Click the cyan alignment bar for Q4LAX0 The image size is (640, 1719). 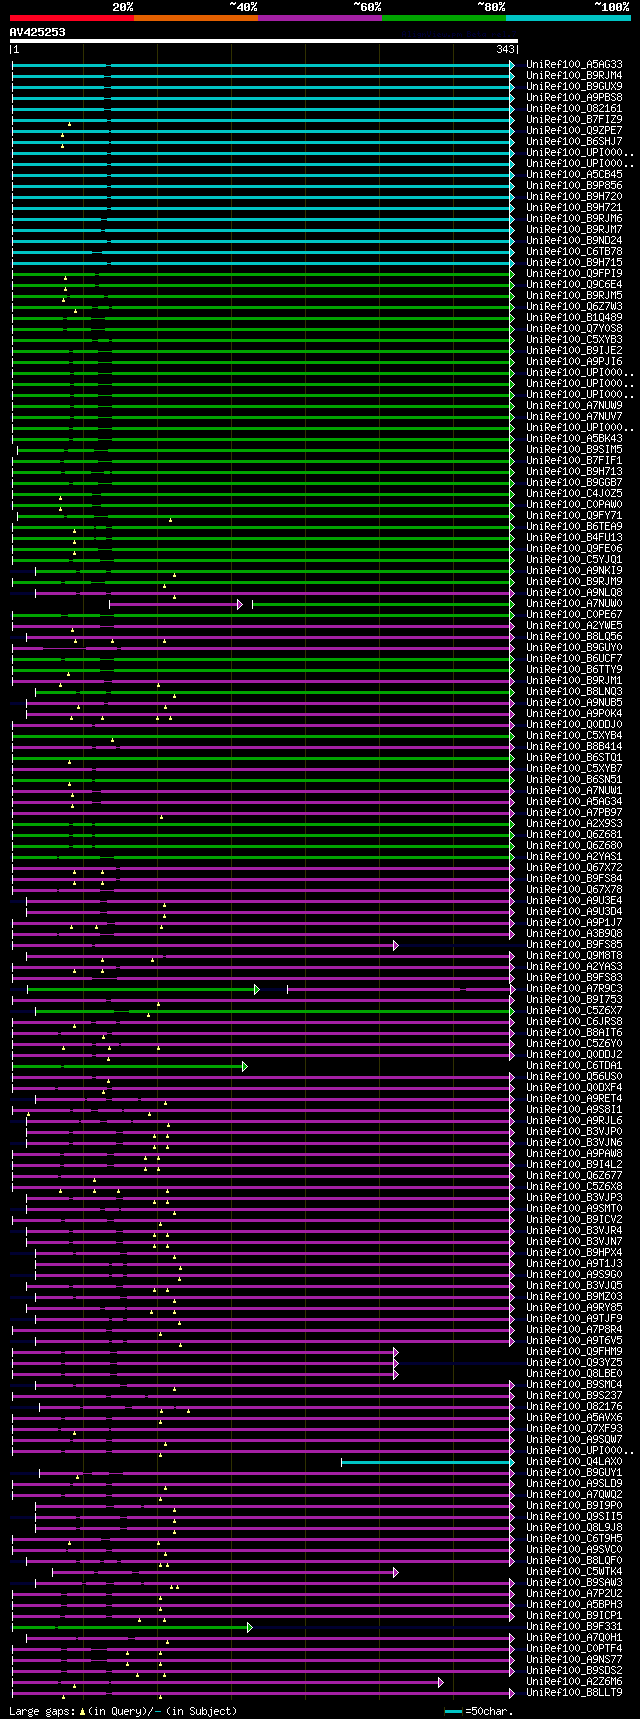point(427,1462)
